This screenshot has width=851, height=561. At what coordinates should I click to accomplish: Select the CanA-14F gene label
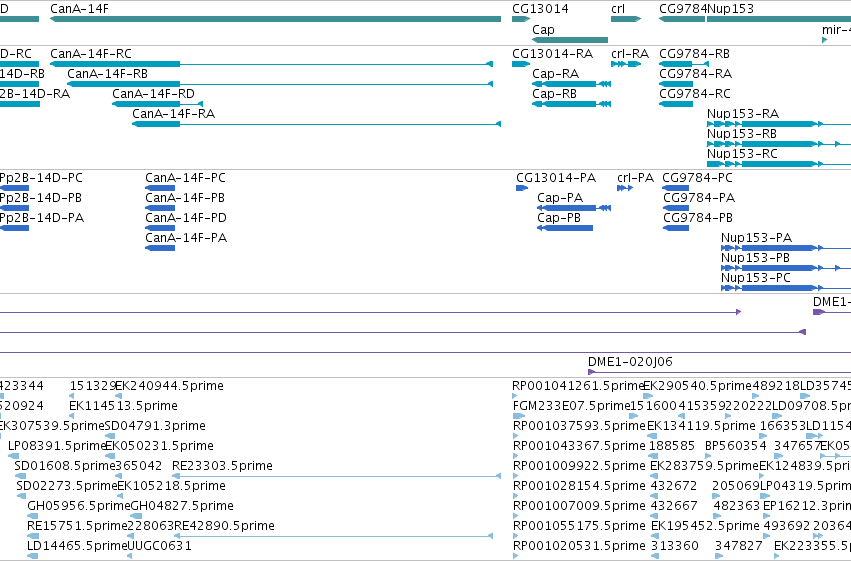pyautogui.click(x=79, y=9)
